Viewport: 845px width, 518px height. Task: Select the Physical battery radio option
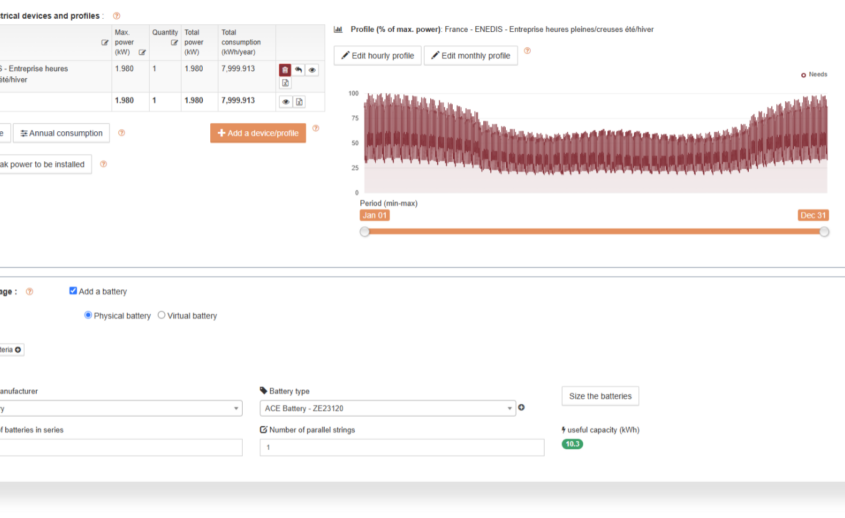coord(88,315)
